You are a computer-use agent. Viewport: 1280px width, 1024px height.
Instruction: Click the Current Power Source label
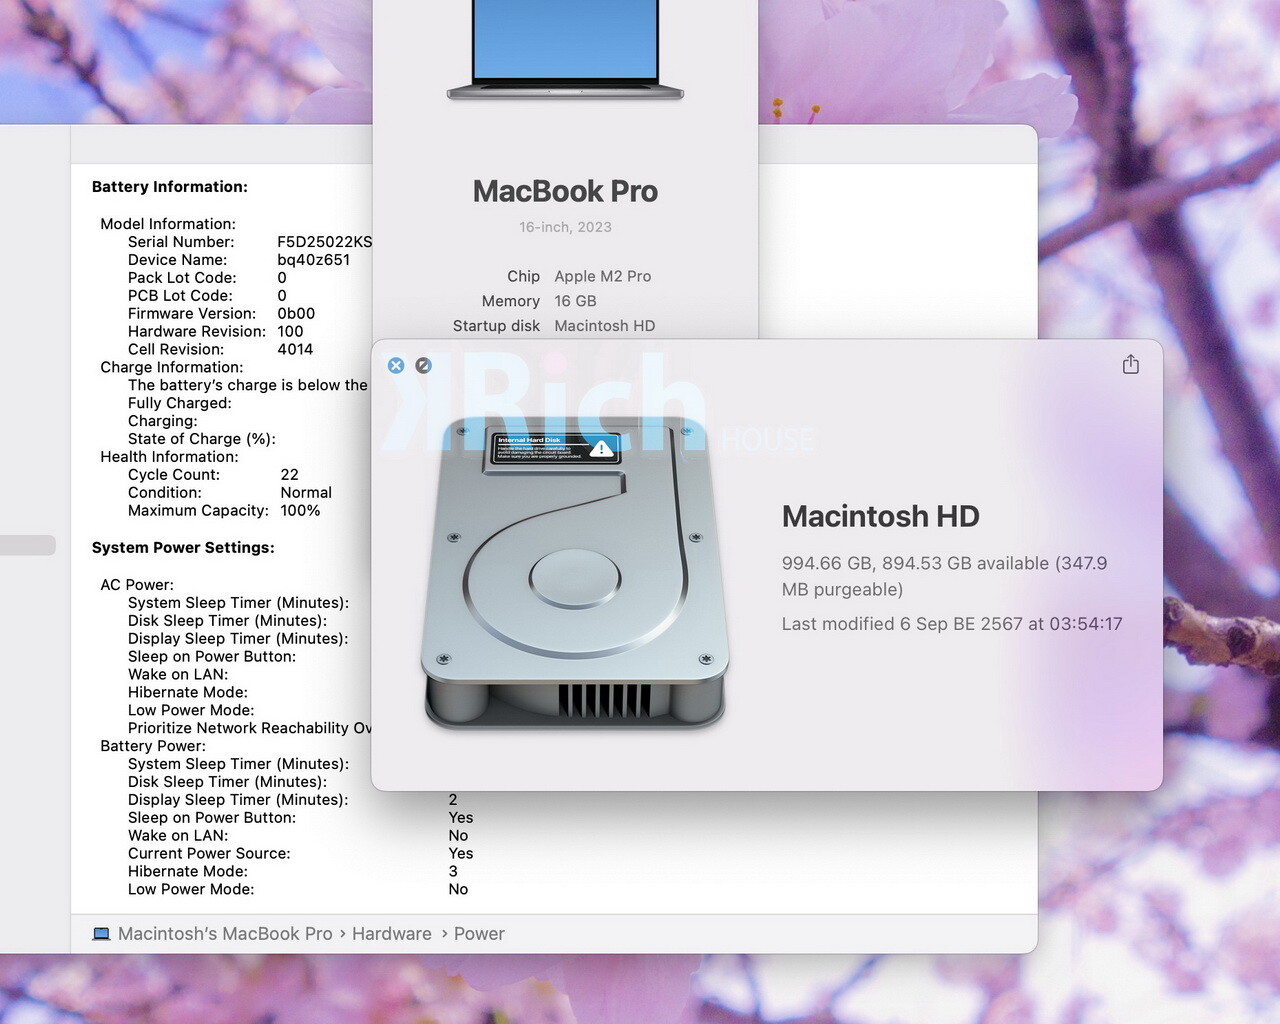click(x=209, y=854)
